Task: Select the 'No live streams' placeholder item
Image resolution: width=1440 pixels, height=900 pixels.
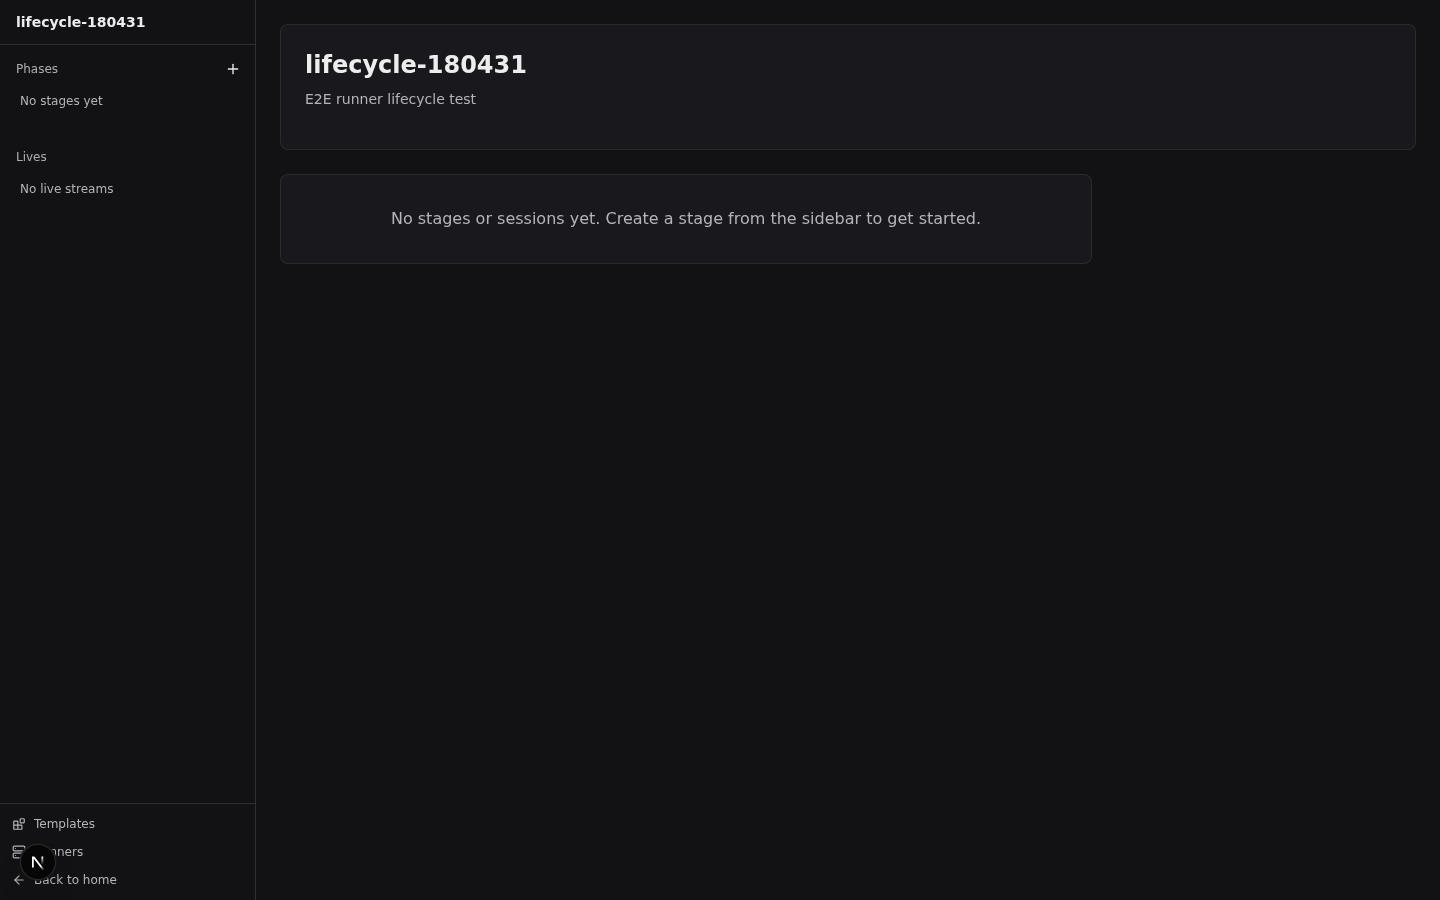Action: tap(67, 189)
